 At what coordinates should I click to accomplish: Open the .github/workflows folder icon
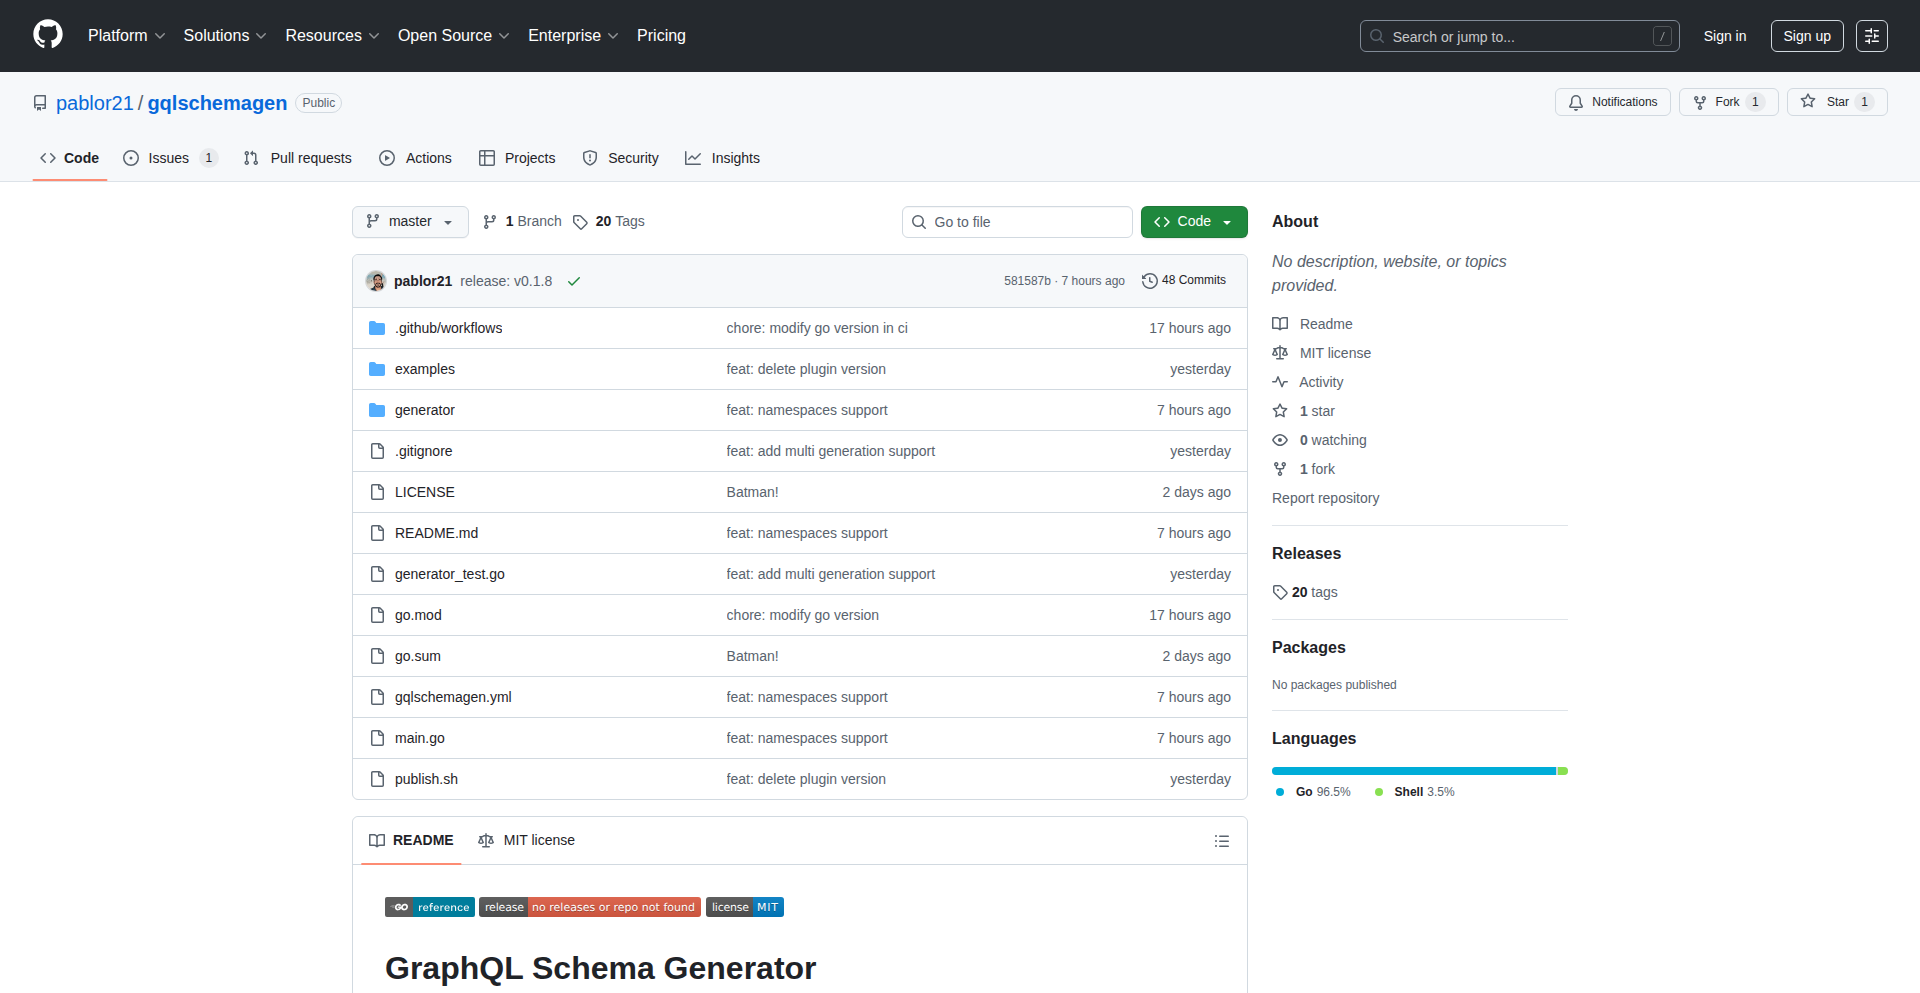pyautogui.click(x=377, y=327)
